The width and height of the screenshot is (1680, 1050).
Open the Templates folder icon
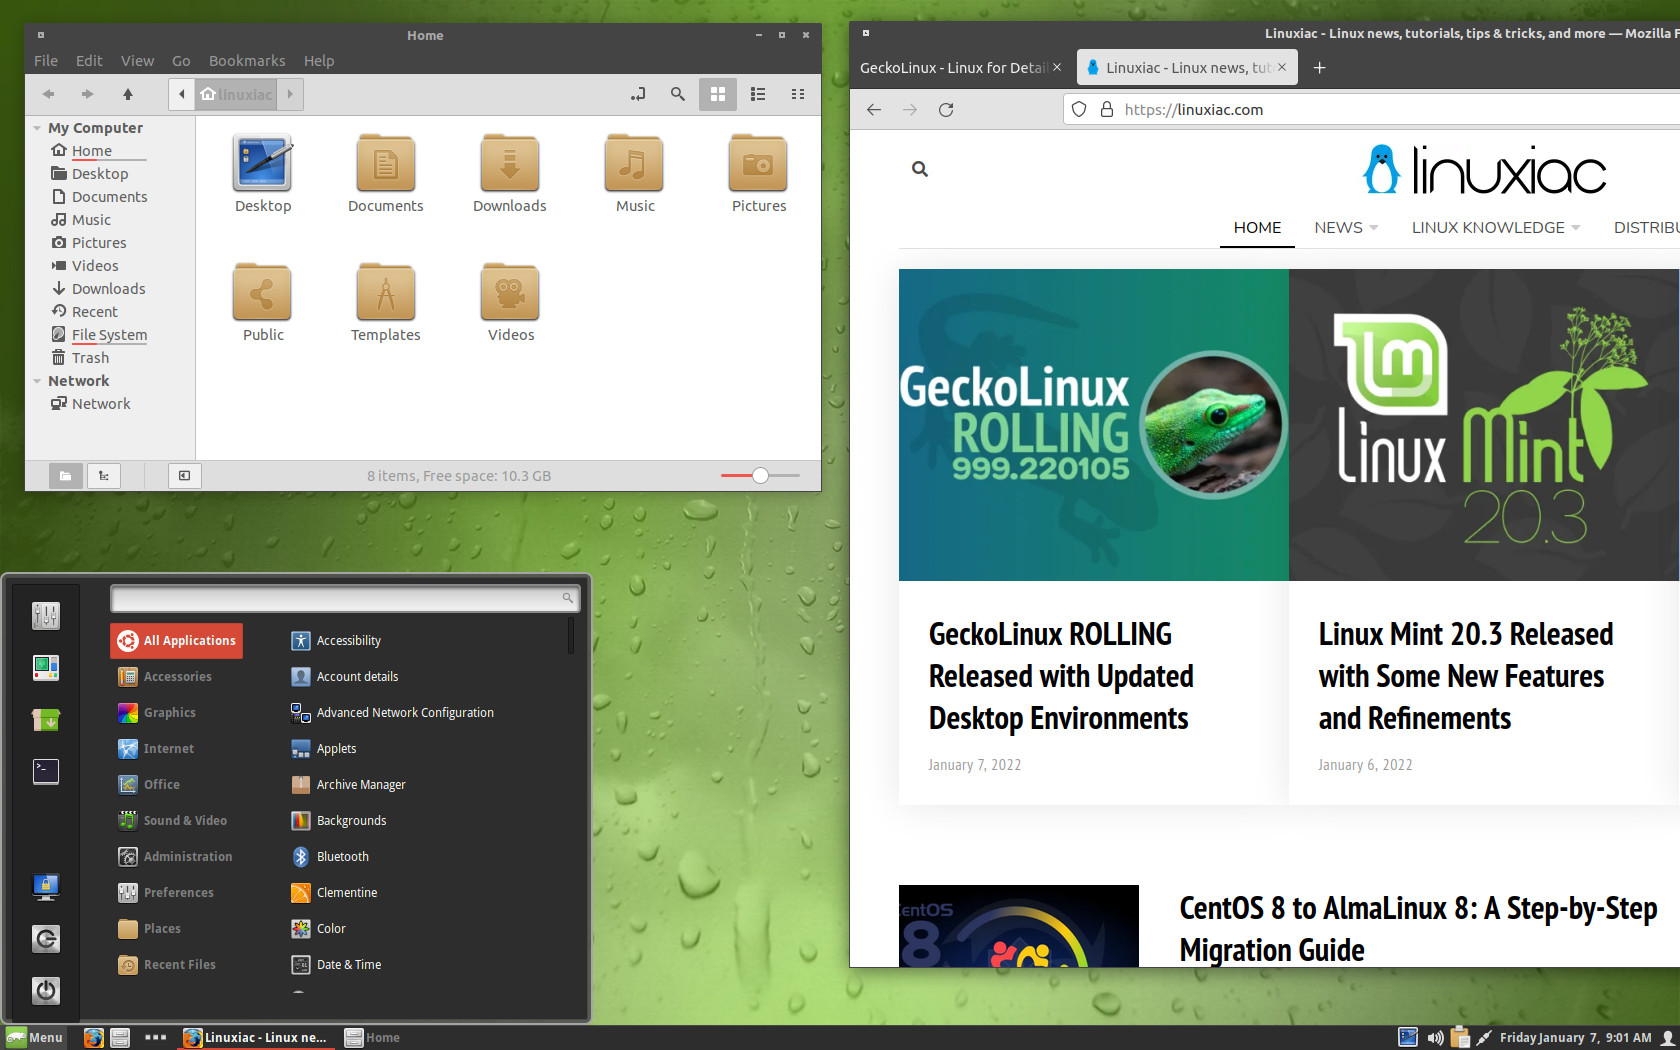(386, 303)
